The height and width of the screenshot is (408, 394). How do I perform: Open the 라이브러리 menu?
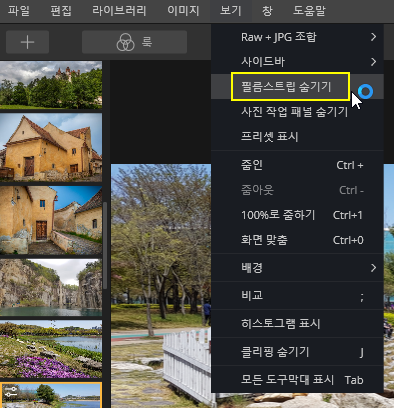[119, 11]
